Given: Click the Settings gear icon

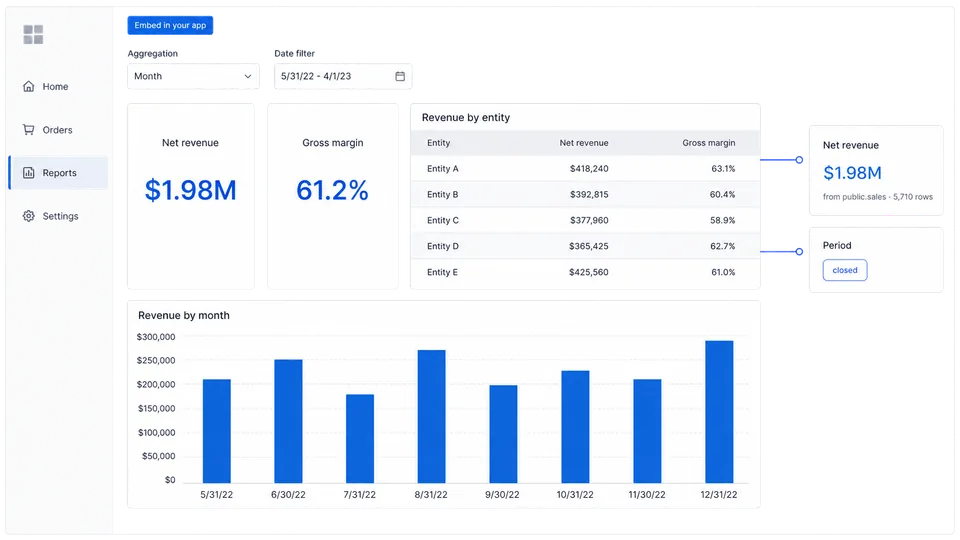Looking at the screenshot, I should pyautogui.click(x=29, y=216).
